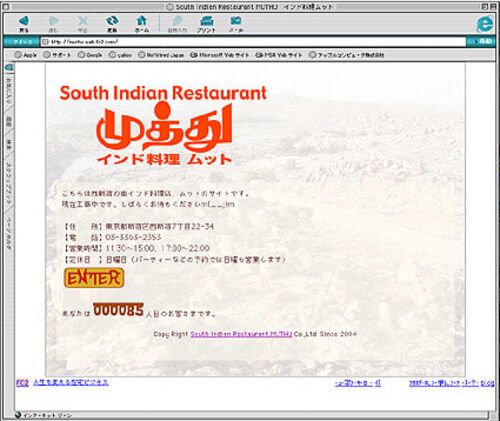
Task: Click the title bar close box
Action: (6, 6)
